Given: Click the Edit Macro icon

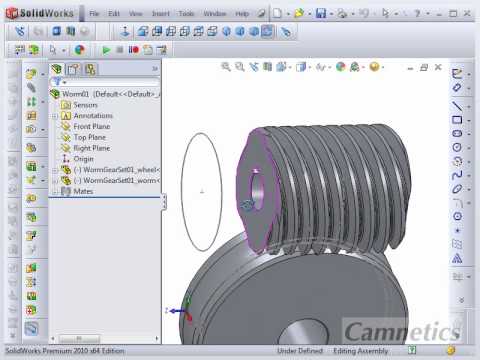Looking at the screenshot, I should click(162, 50).
